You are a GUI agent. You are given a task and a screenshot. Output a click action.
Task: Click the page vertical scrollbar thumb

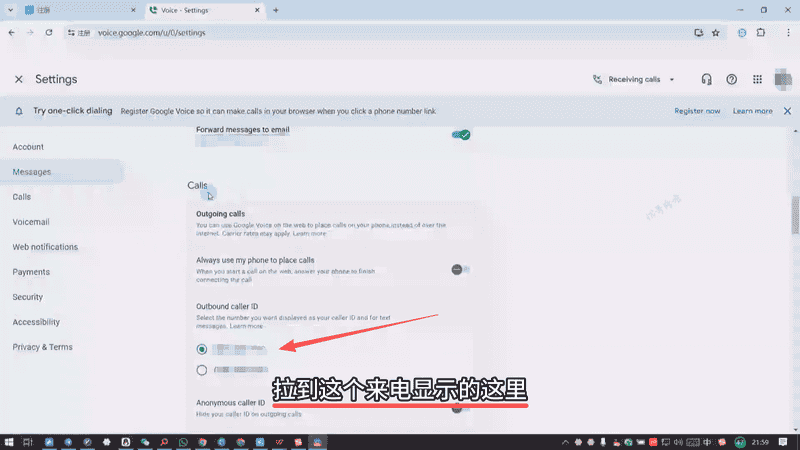point(795,214)
